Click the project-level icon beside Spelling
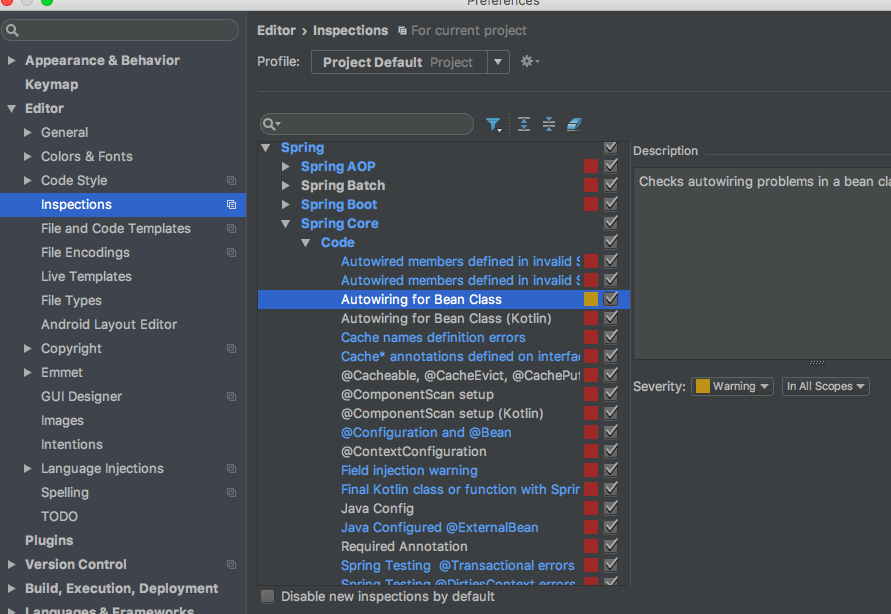Viewport: 891px width, 614px height. 231,492
